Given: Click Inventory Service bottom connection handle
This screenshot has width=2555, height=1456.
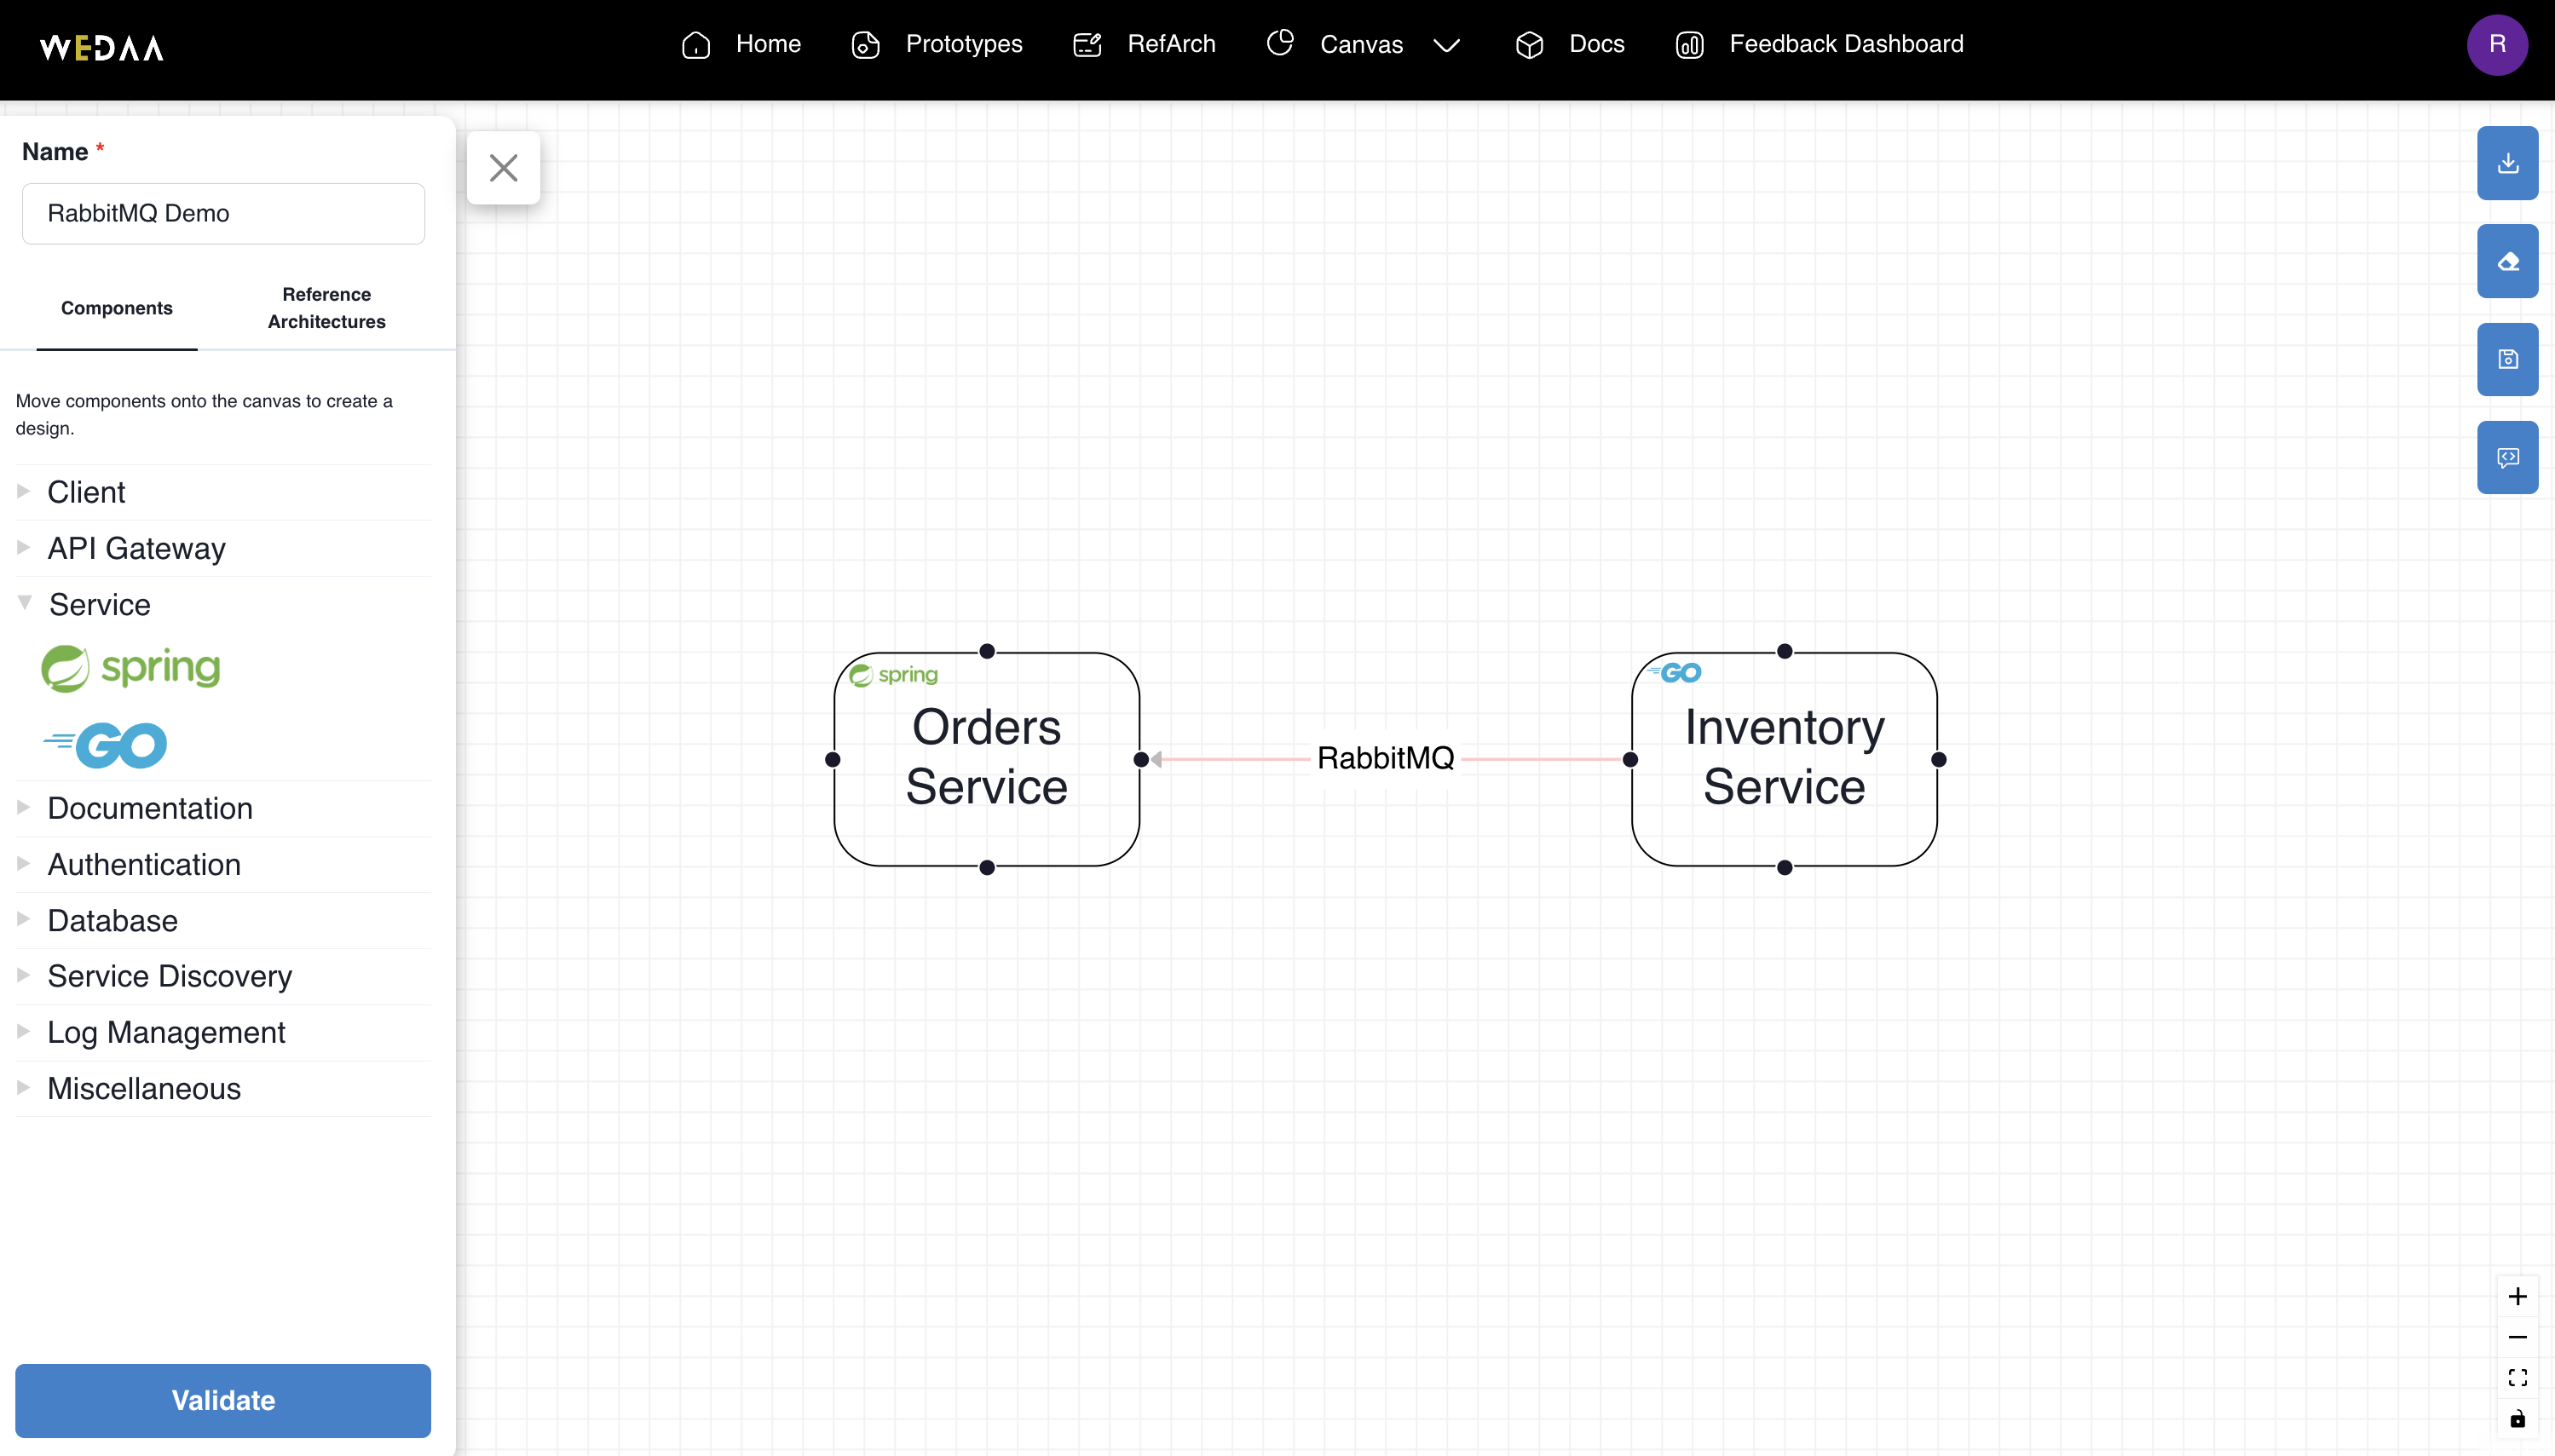Looking at the screenshot, I should 1785,868.
